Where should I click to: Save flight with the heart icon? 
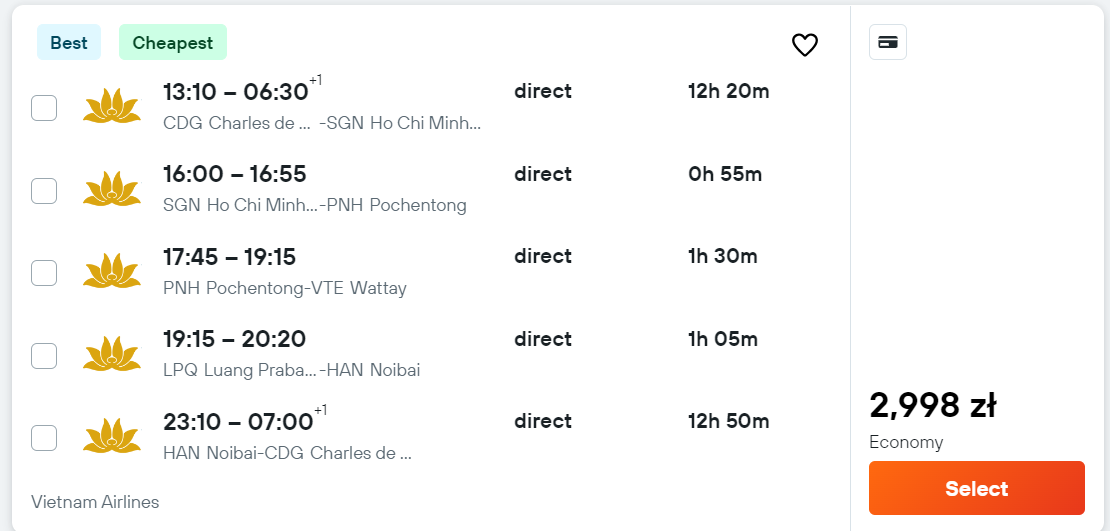(x=804, y=45)
